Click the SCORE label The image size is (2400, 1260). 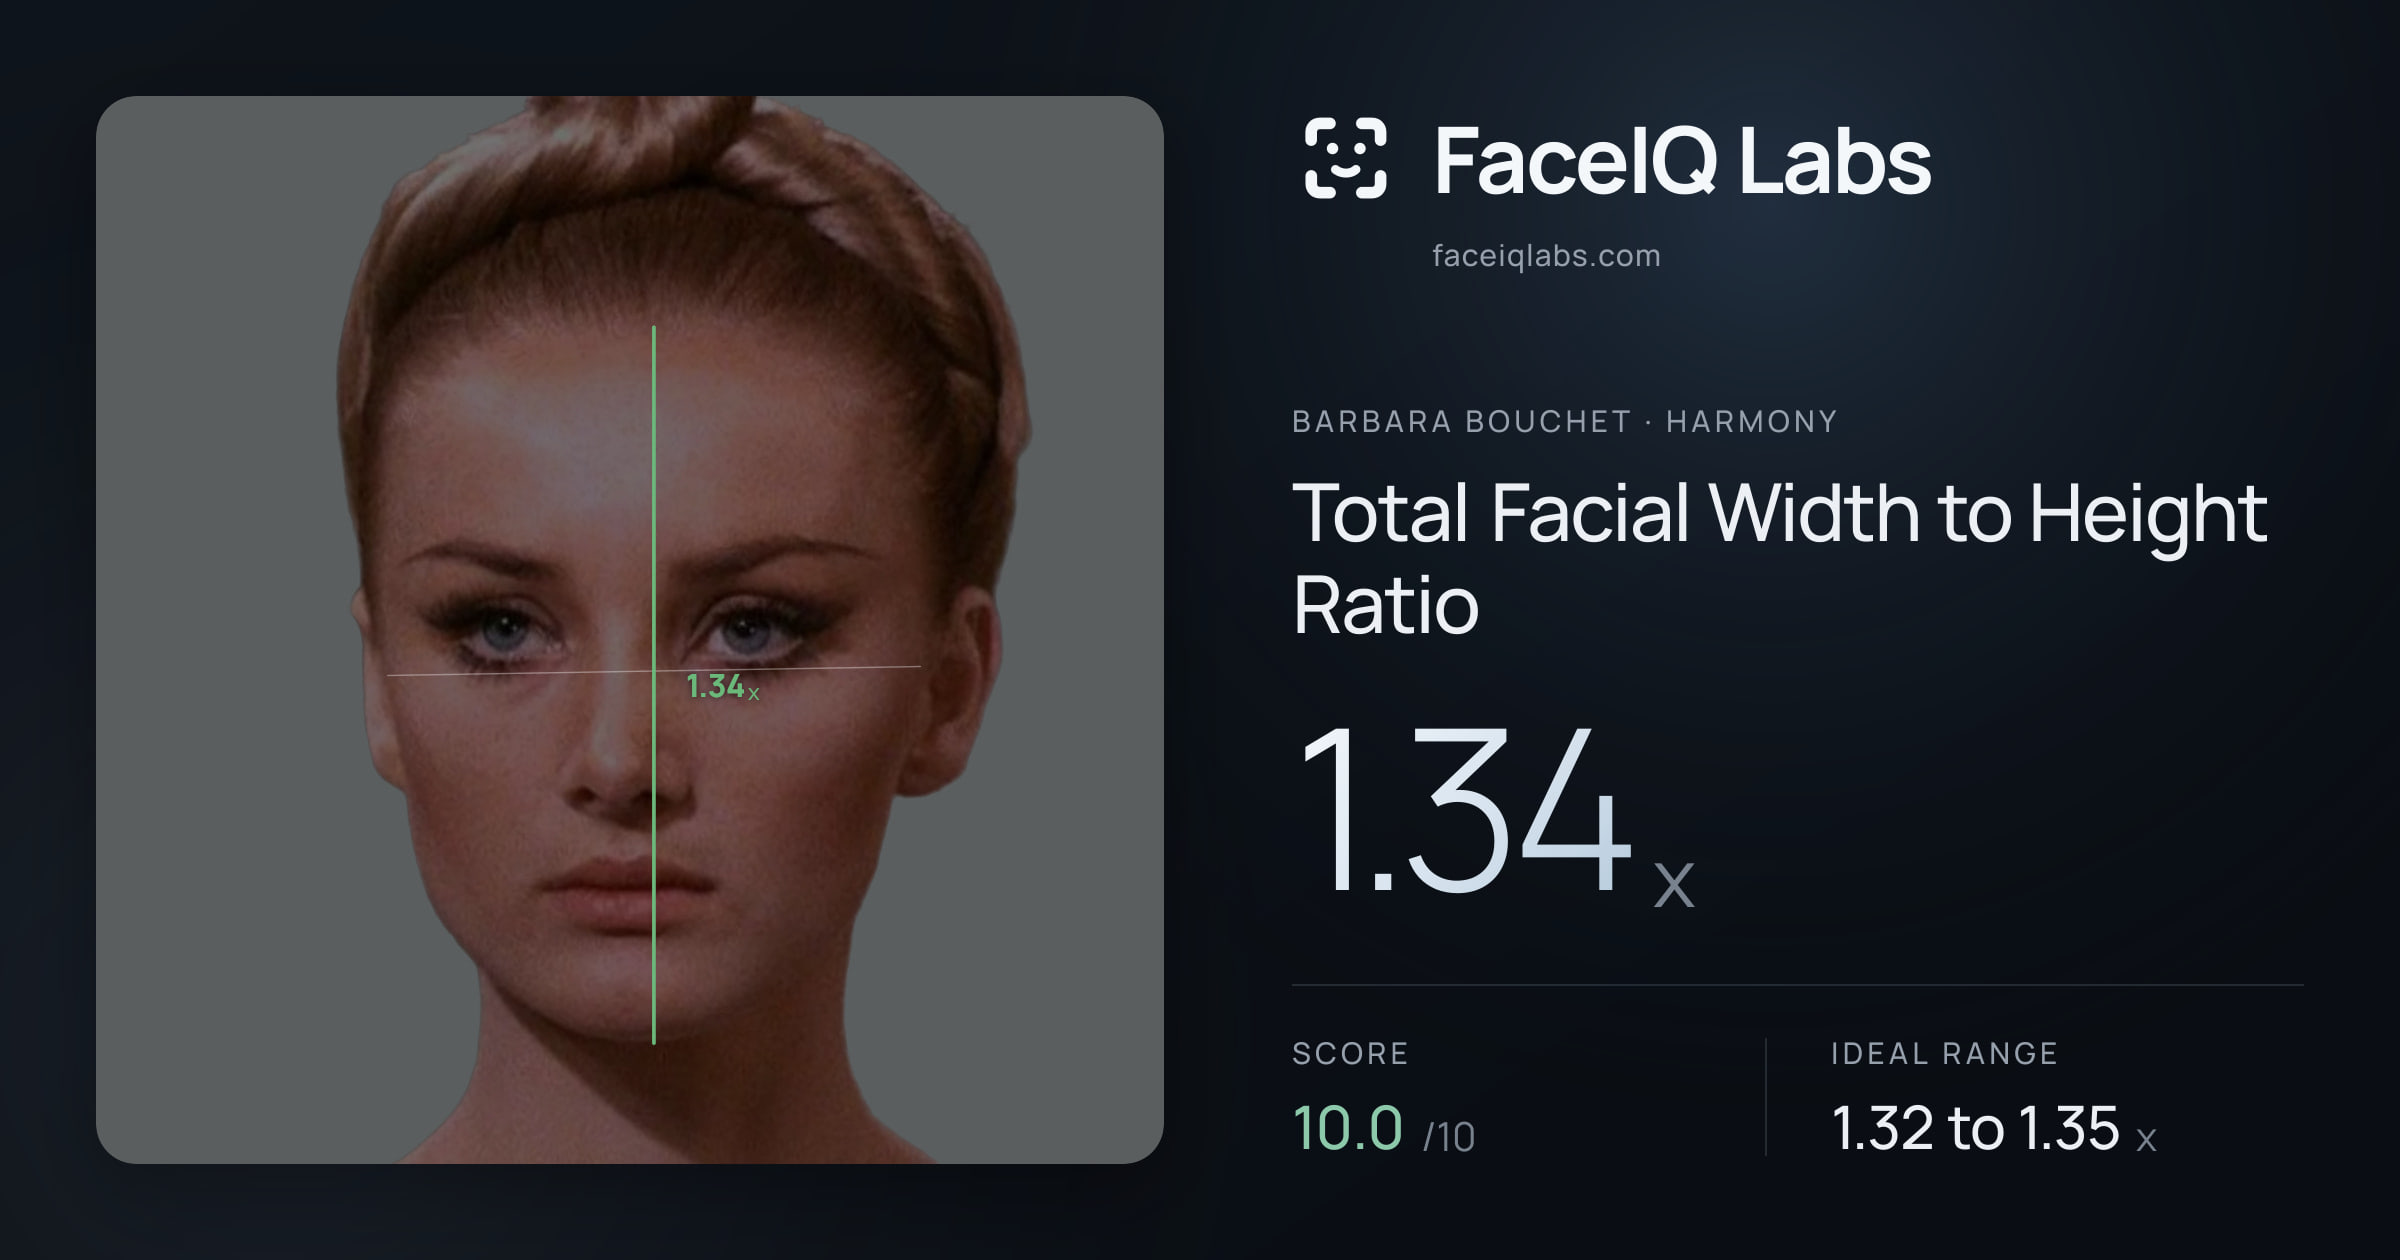(x=1350, y=1053)
